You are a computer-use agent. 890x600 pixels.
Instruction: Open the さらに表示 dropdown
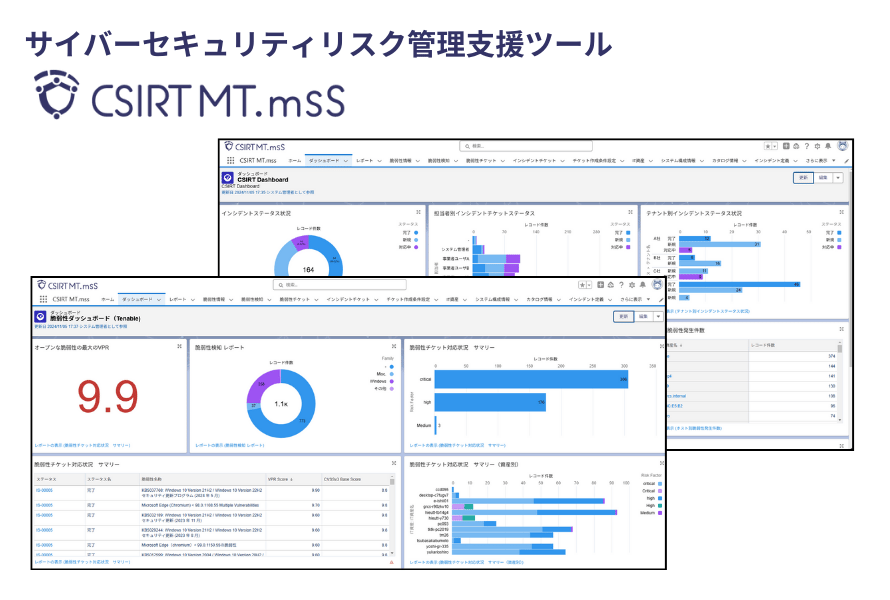(634, 299)
